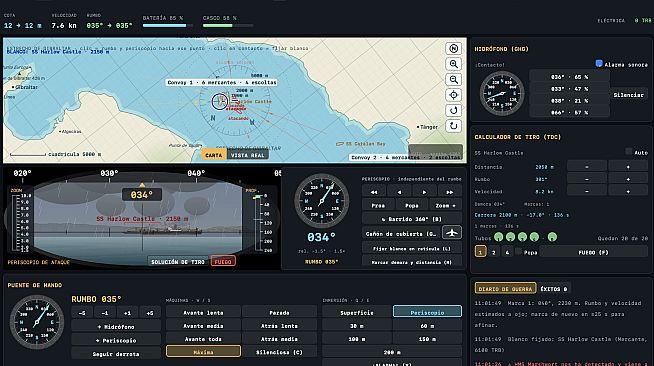Open the DIARIO DE GUERRA tab
The image size is (654, 366).
coord(505,288)
